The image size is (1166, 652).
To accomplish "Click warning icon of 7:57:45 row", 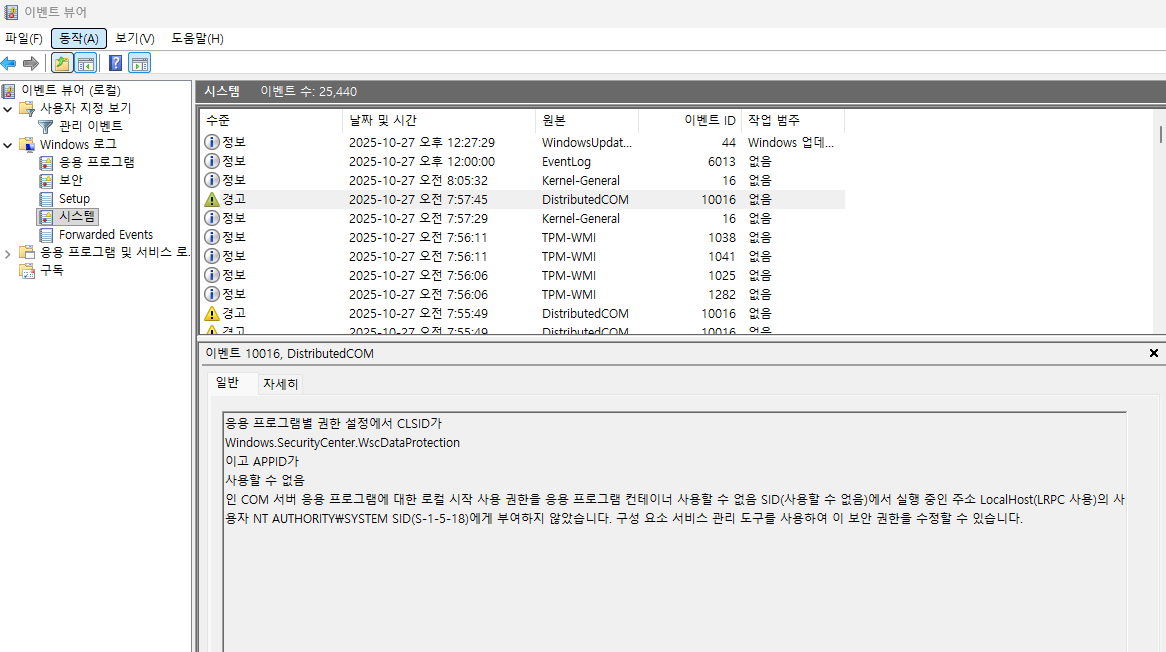I will click(212, 200).
